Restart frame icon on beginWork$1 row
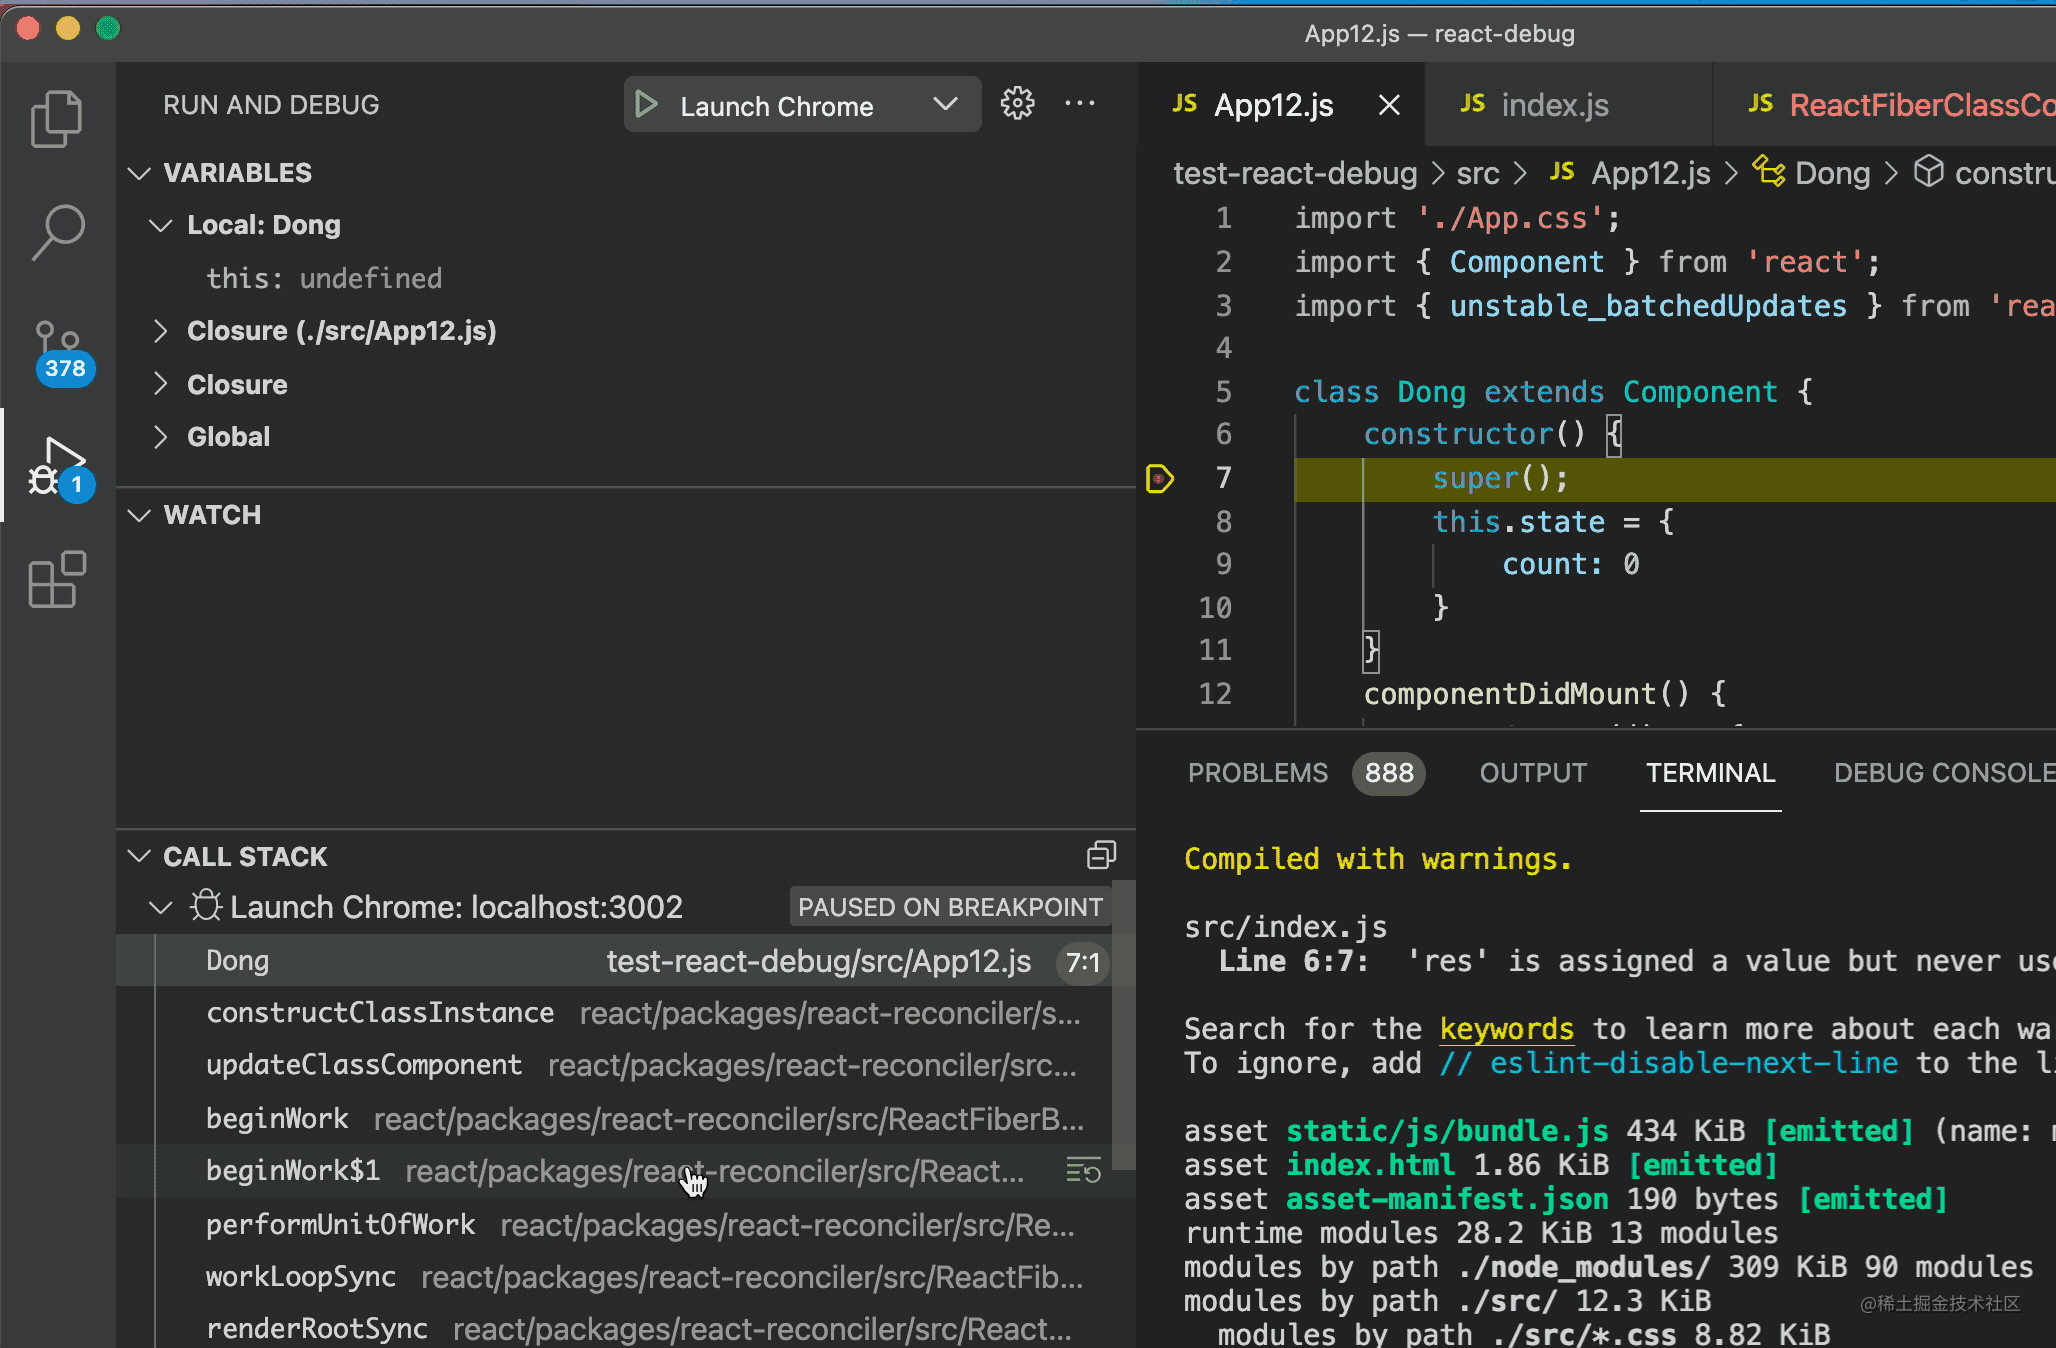Screen dimensions: 2056x1348 (x=1083, y=1170)
